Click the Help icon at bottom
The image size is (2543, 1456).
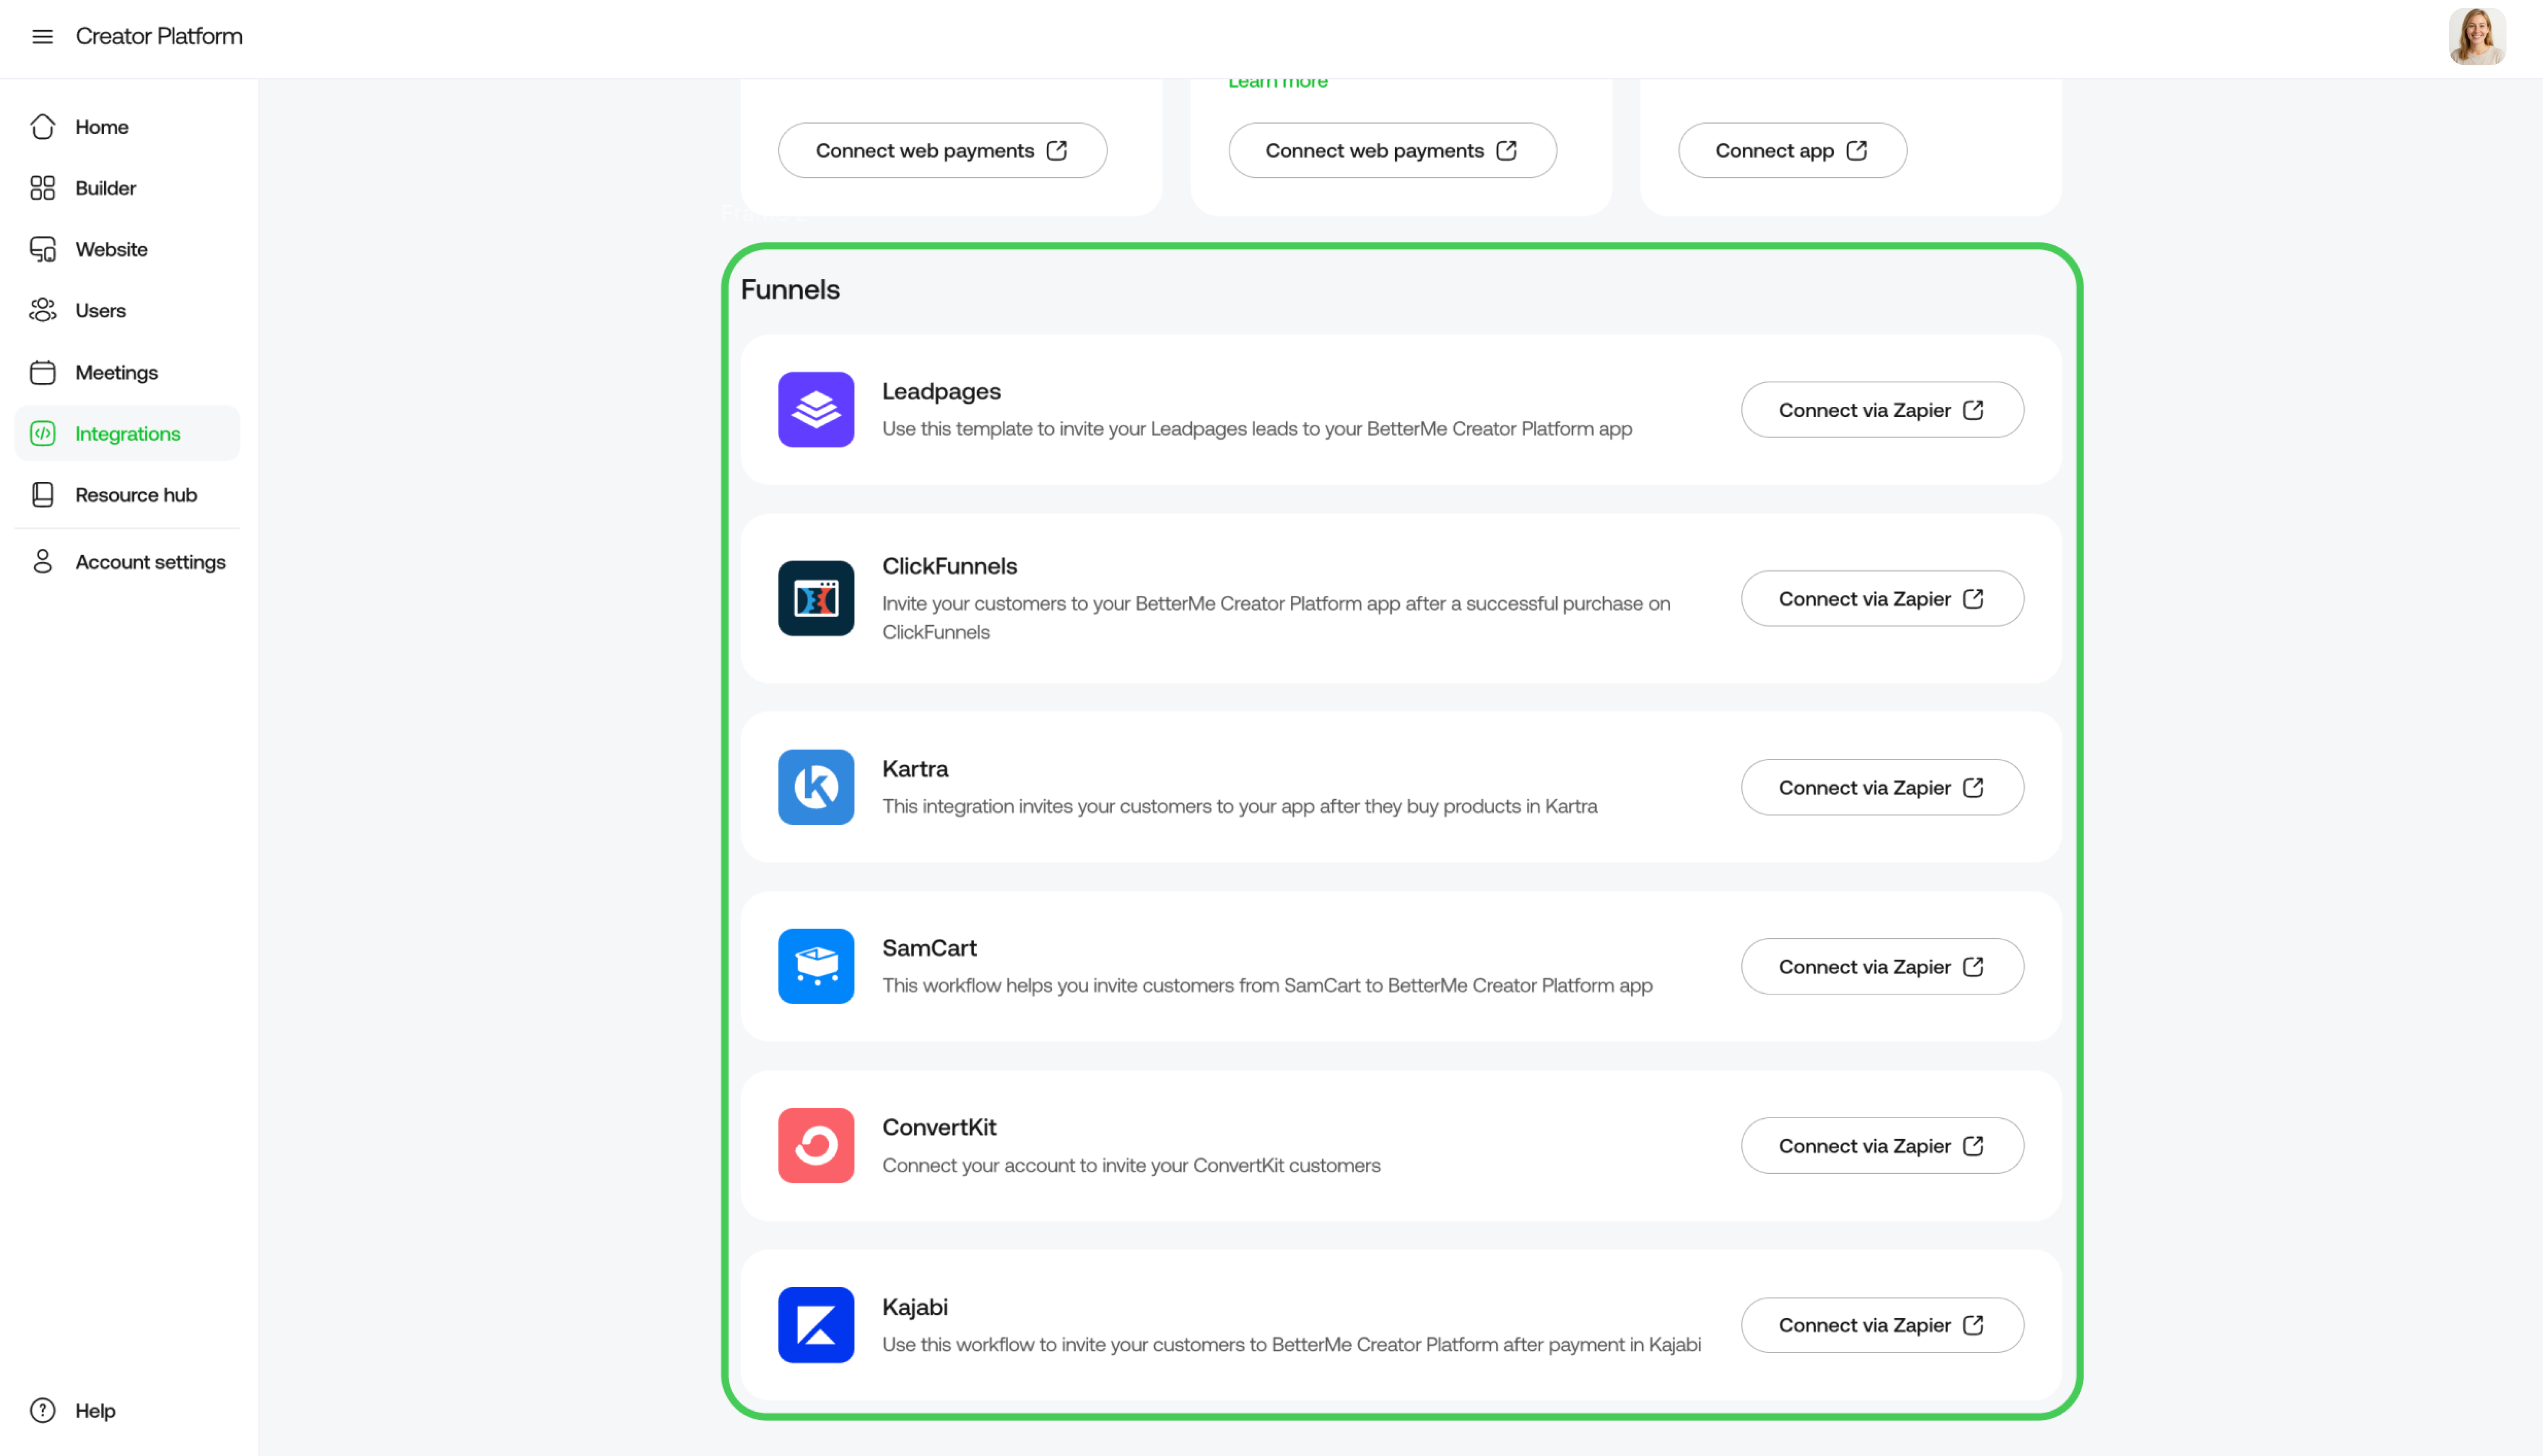(43, 1411)
